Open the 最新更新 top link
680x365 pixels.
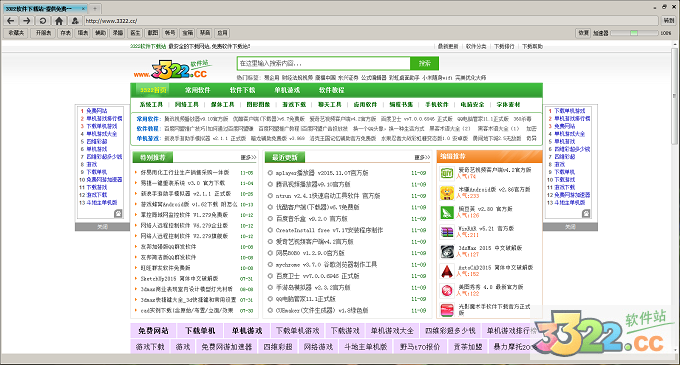[x=448, y=46]
